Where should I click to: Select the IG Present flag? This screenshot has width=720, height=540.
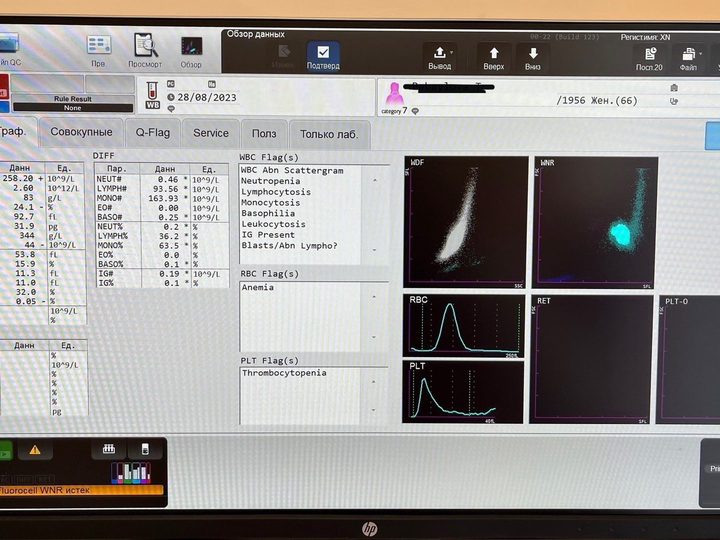coord(268,235)
